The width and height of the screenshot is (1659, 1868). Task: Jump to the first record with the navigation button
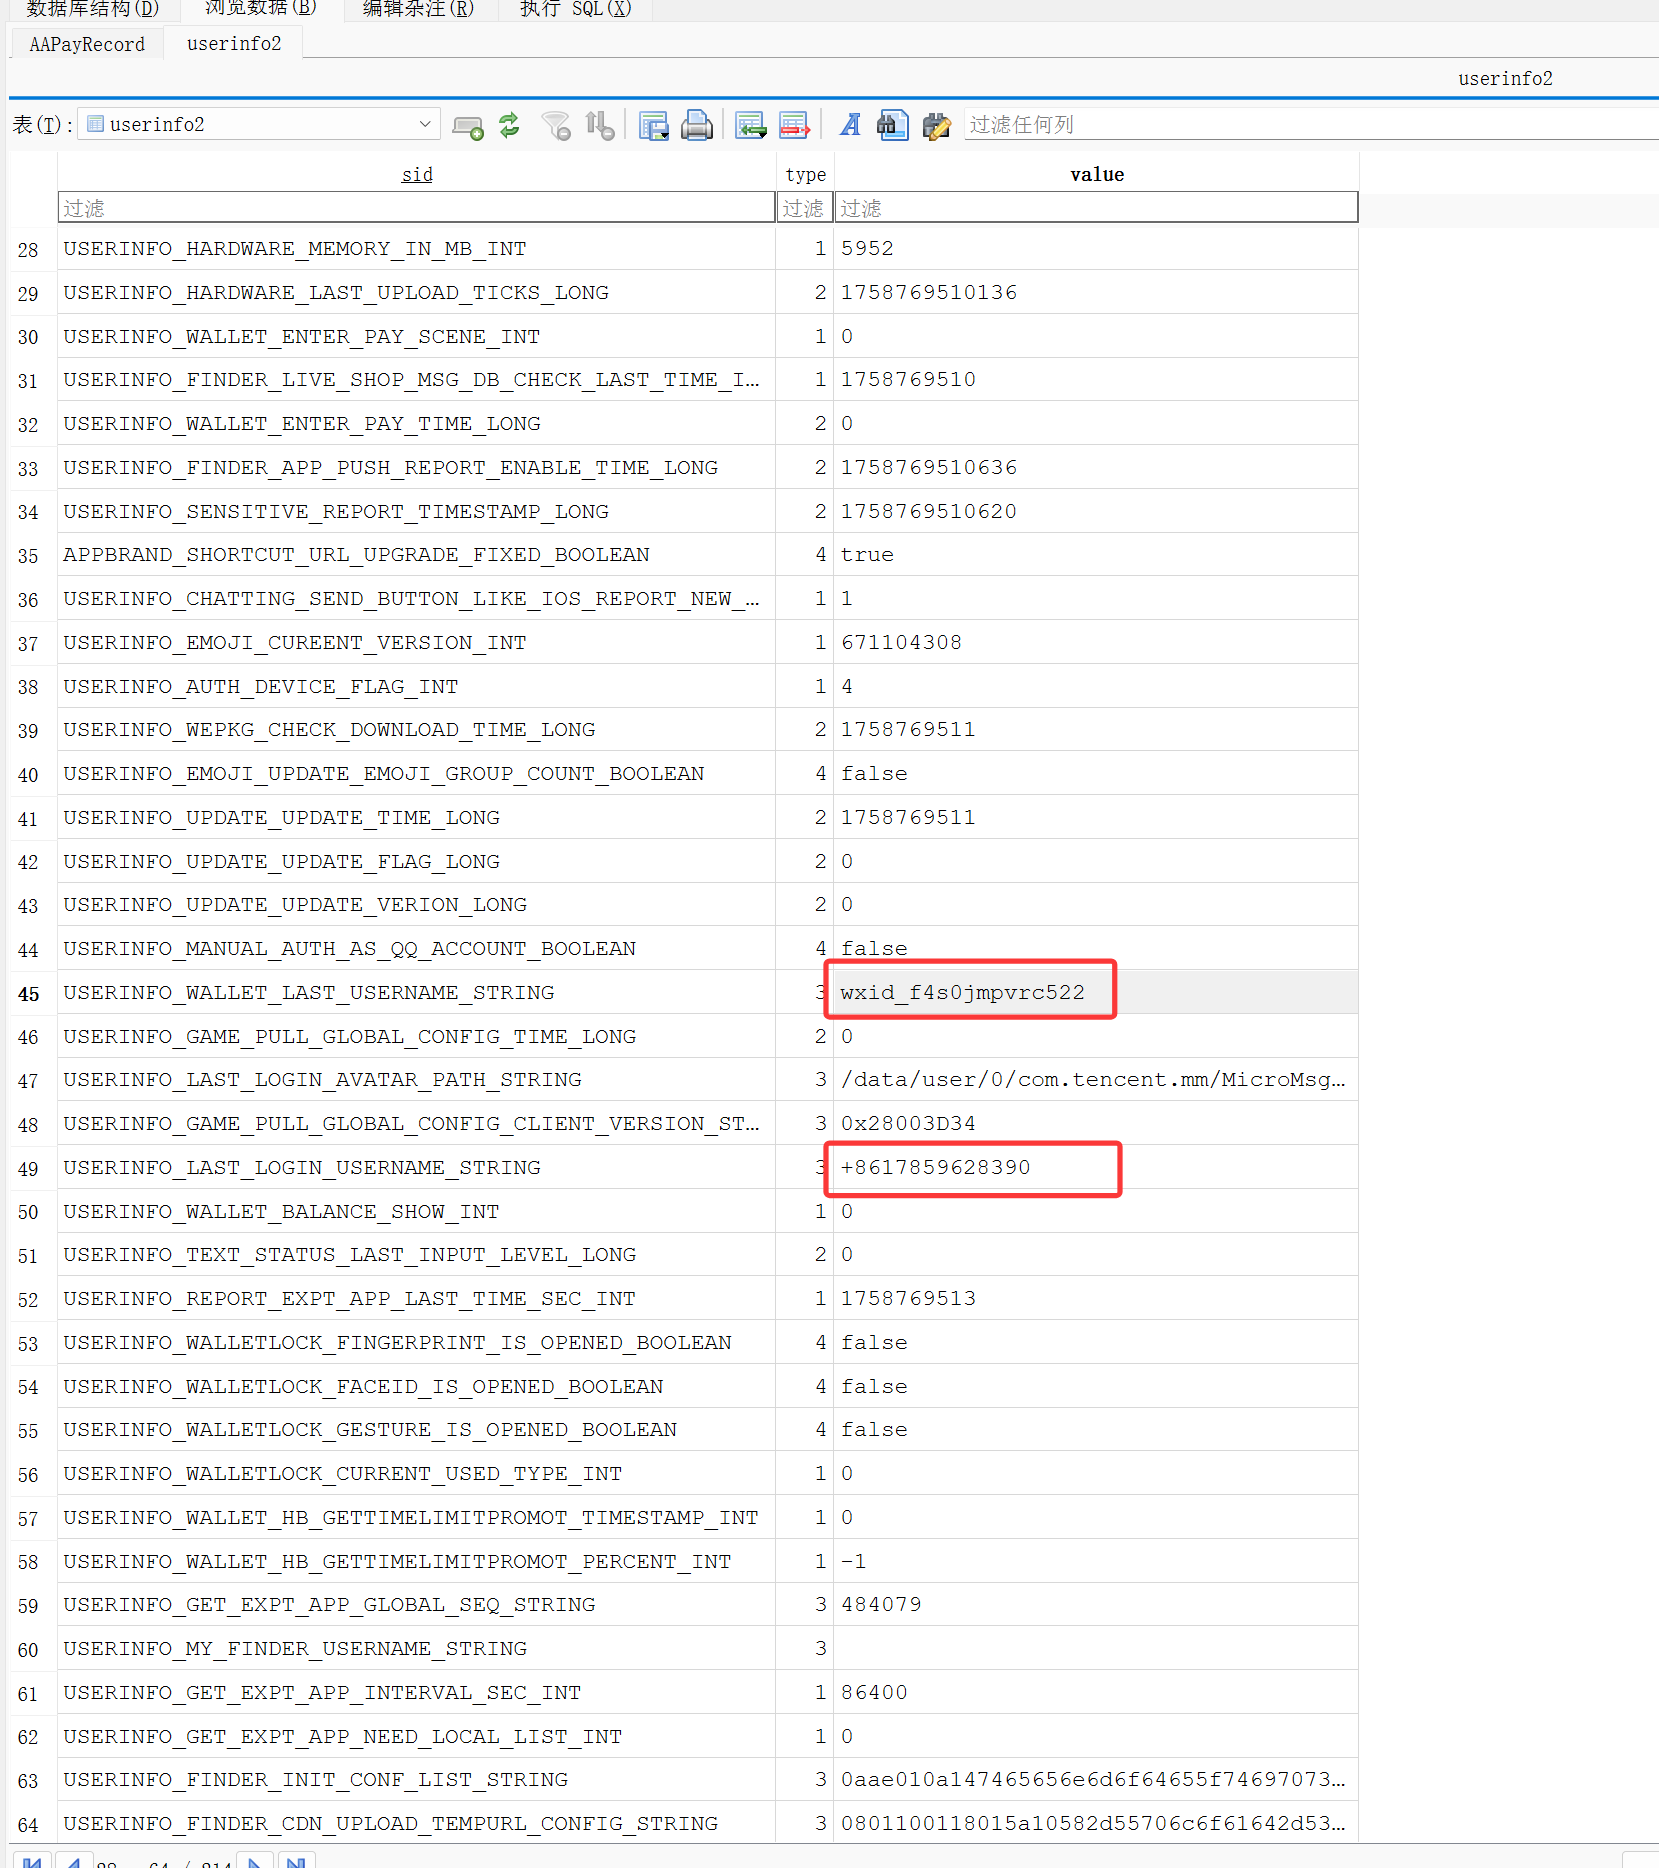coord(32,1861)
